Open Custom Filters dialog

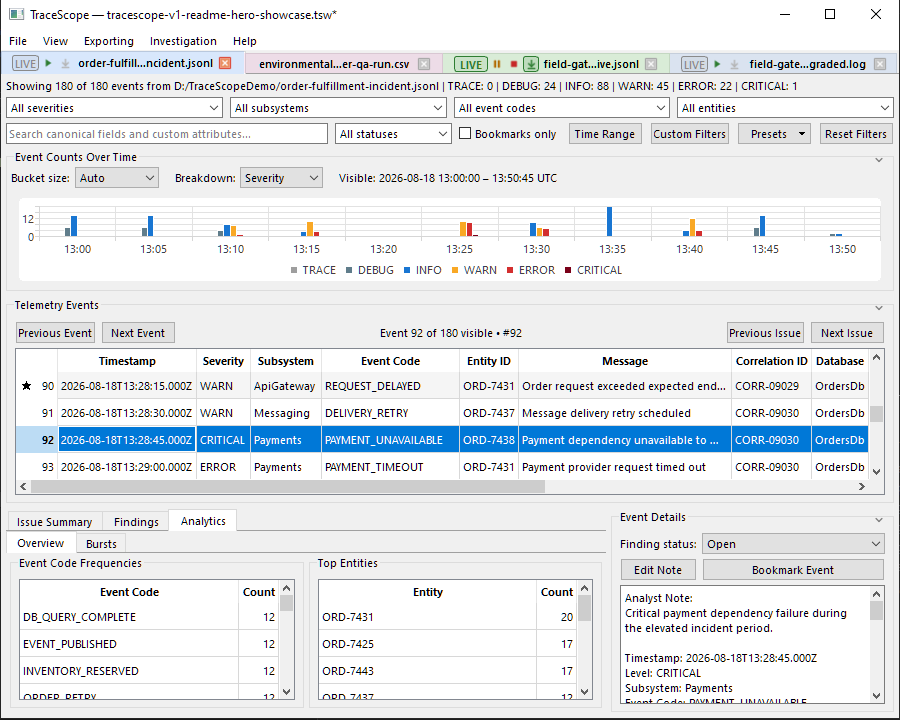coord(689,134)
